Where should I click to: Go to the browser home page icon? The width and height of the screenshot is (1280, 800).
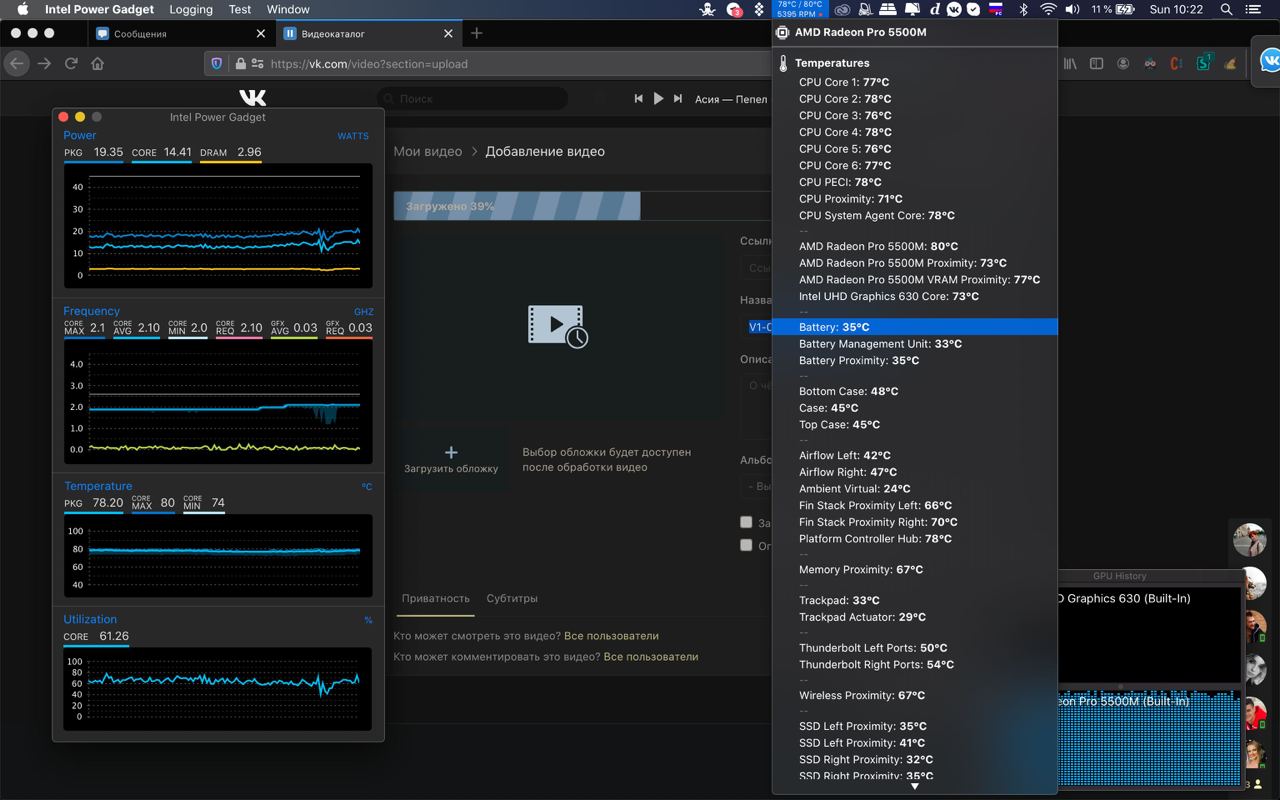(x=97, y=63)
